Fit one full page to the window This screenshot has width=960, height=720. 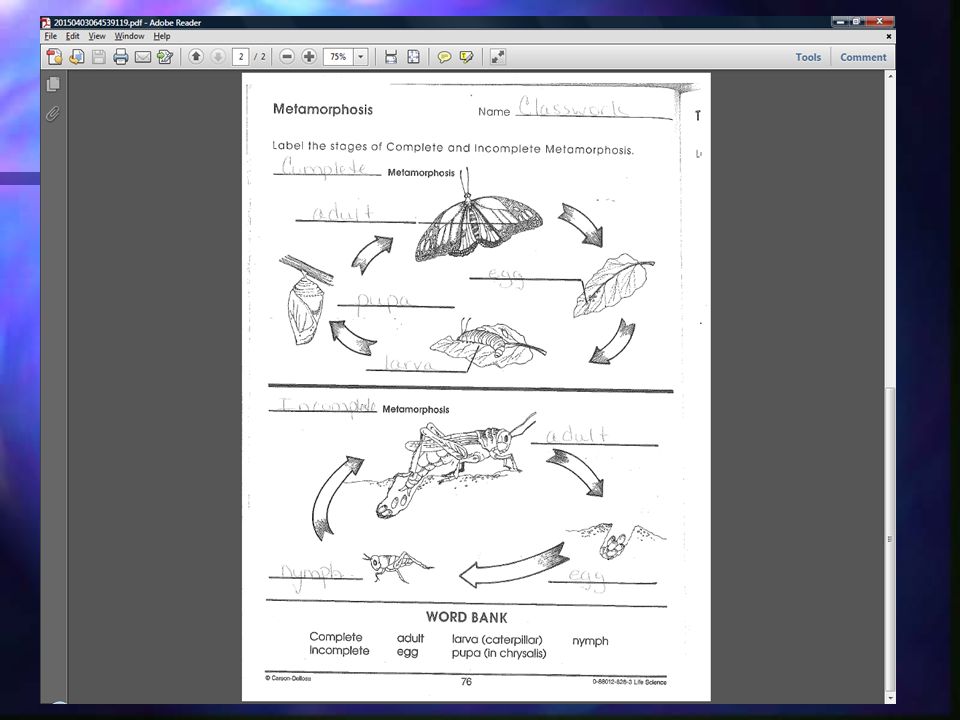pyautogui.click(x=413, y=57)
